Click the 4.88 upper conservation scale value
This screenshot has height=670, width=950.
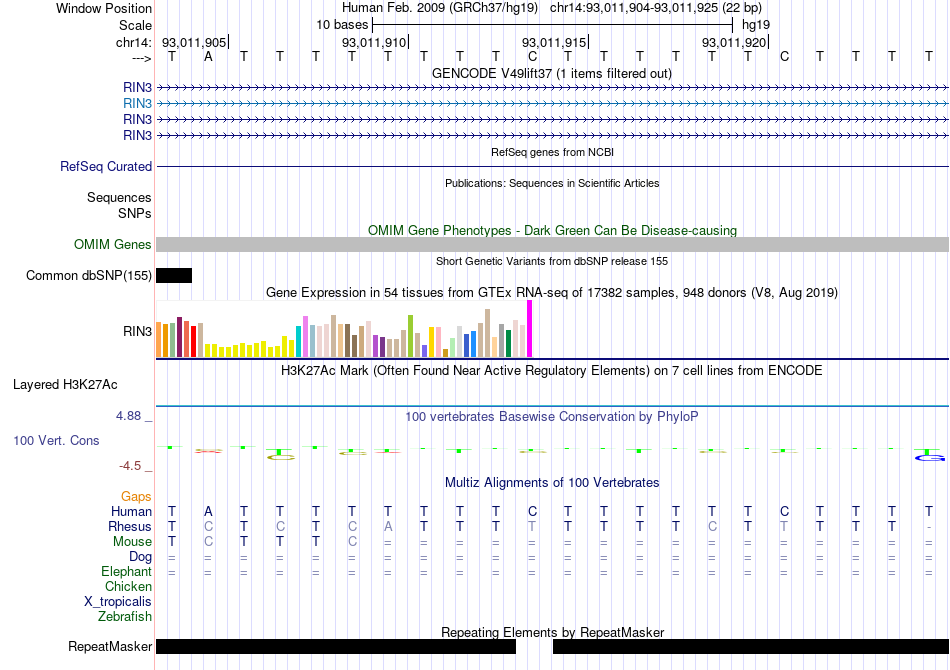coord(128,416)
